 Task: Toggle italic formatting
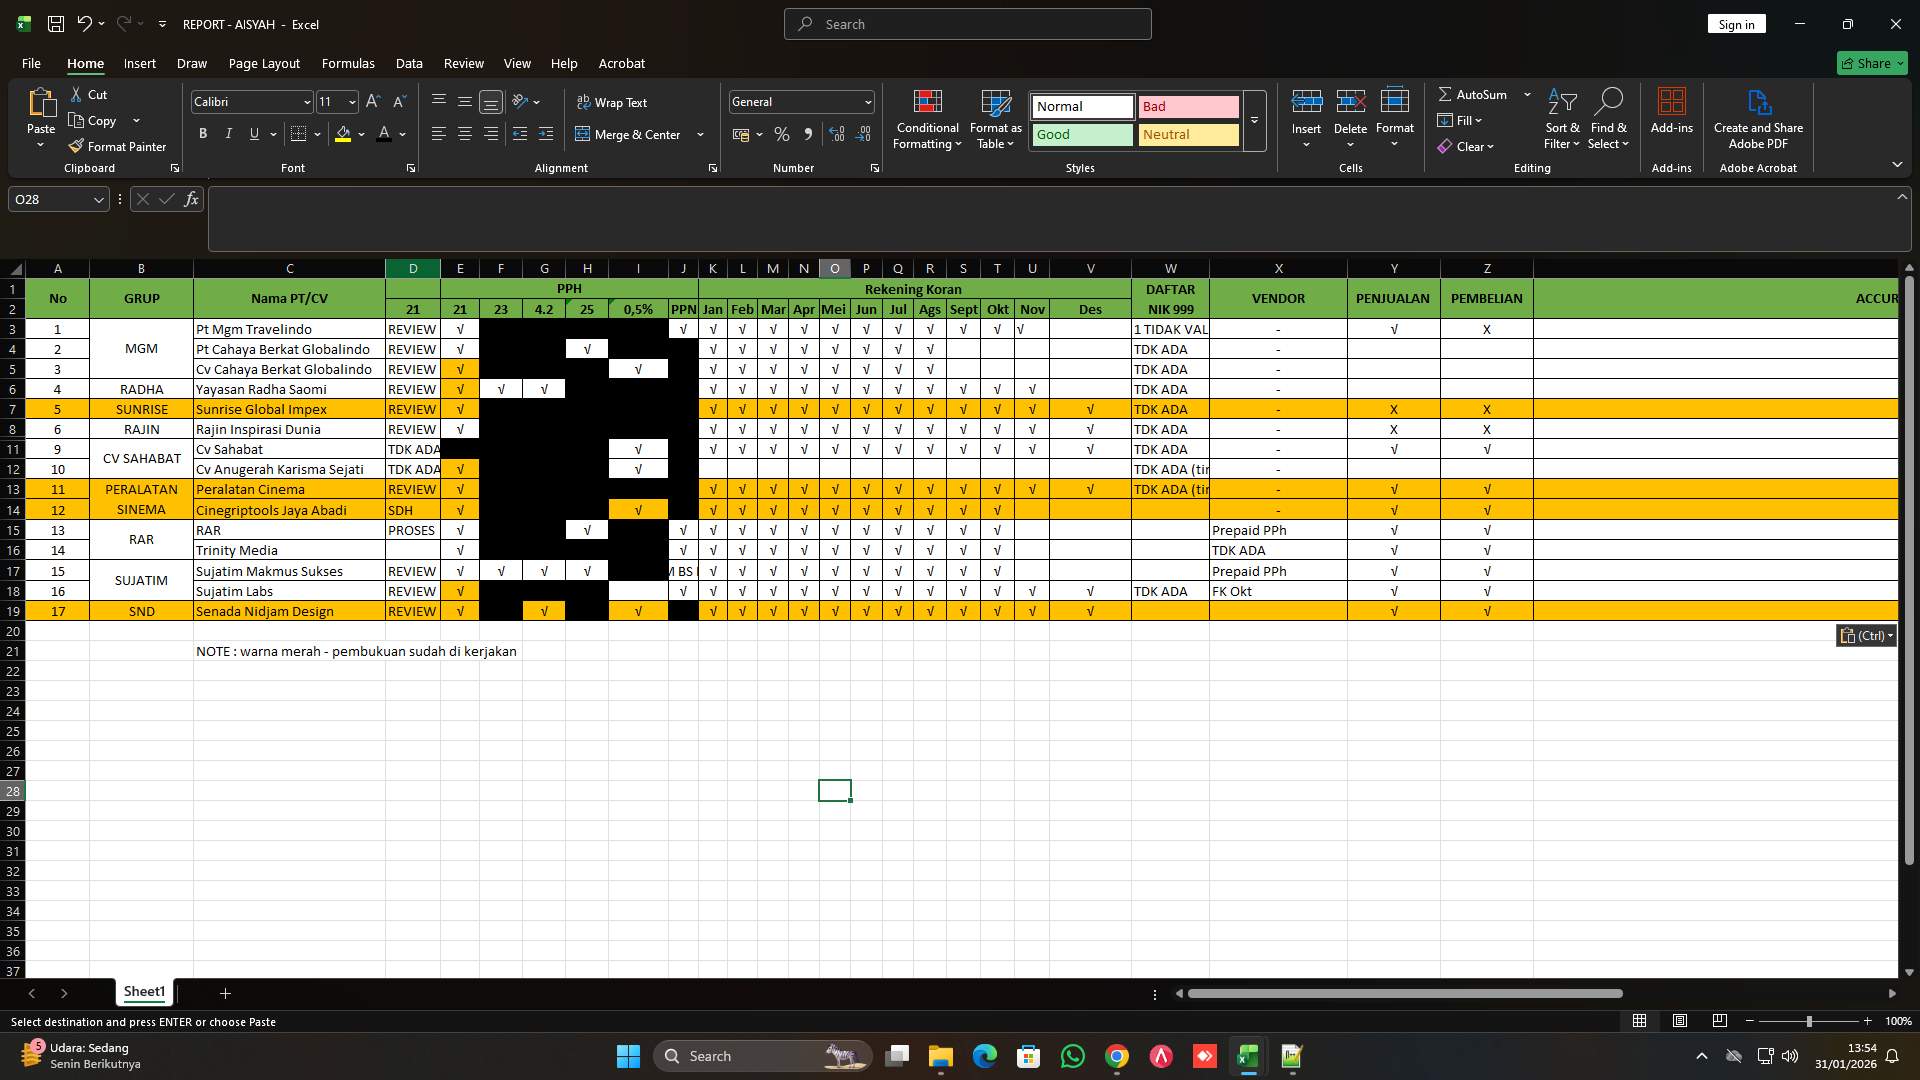point(228,133)
